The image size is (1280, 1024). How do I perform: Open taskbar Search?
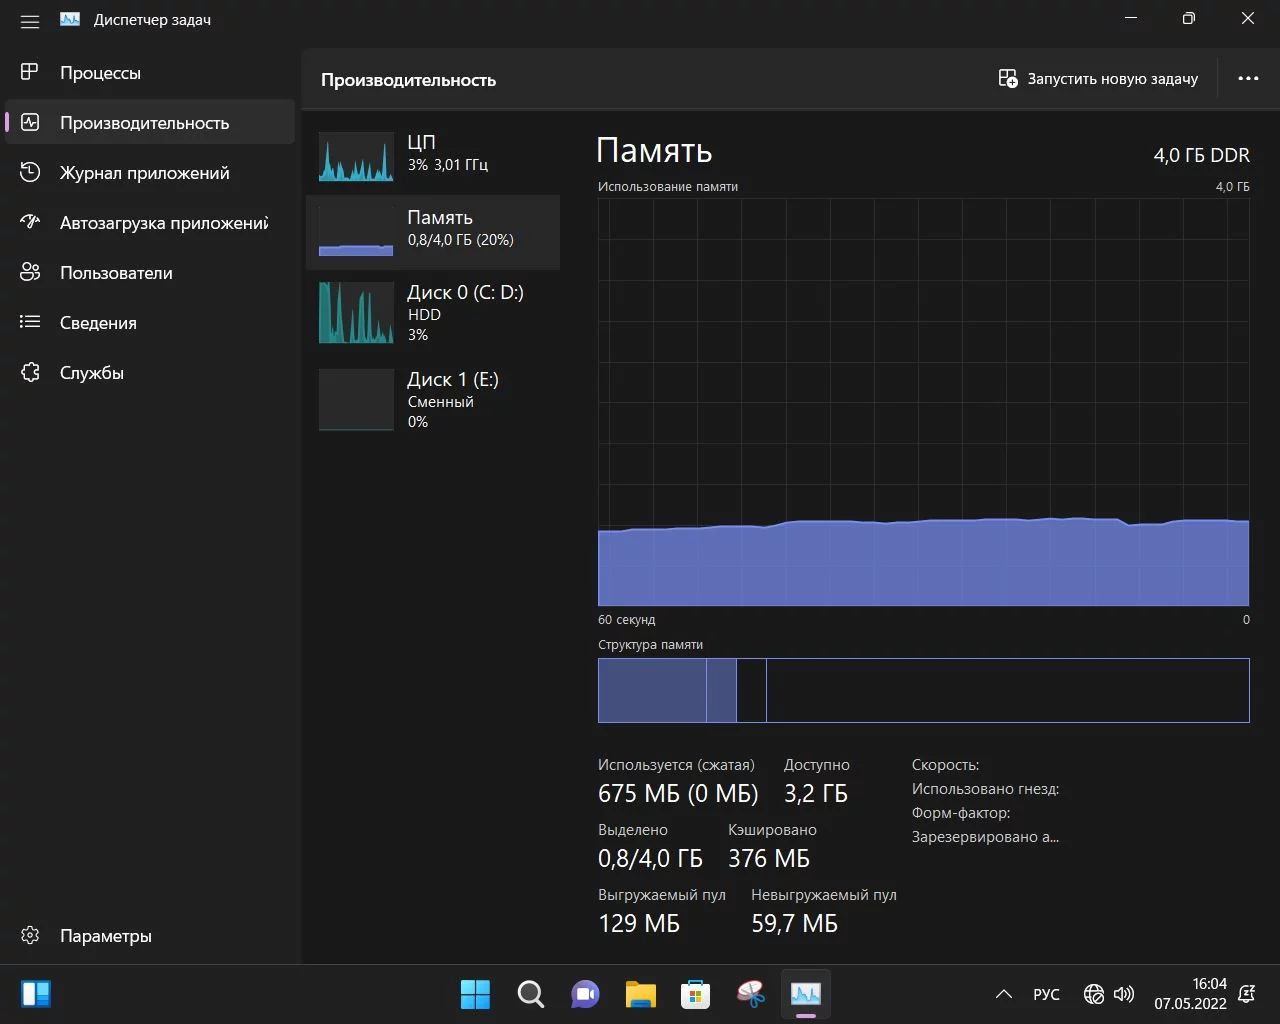[530, 994]
